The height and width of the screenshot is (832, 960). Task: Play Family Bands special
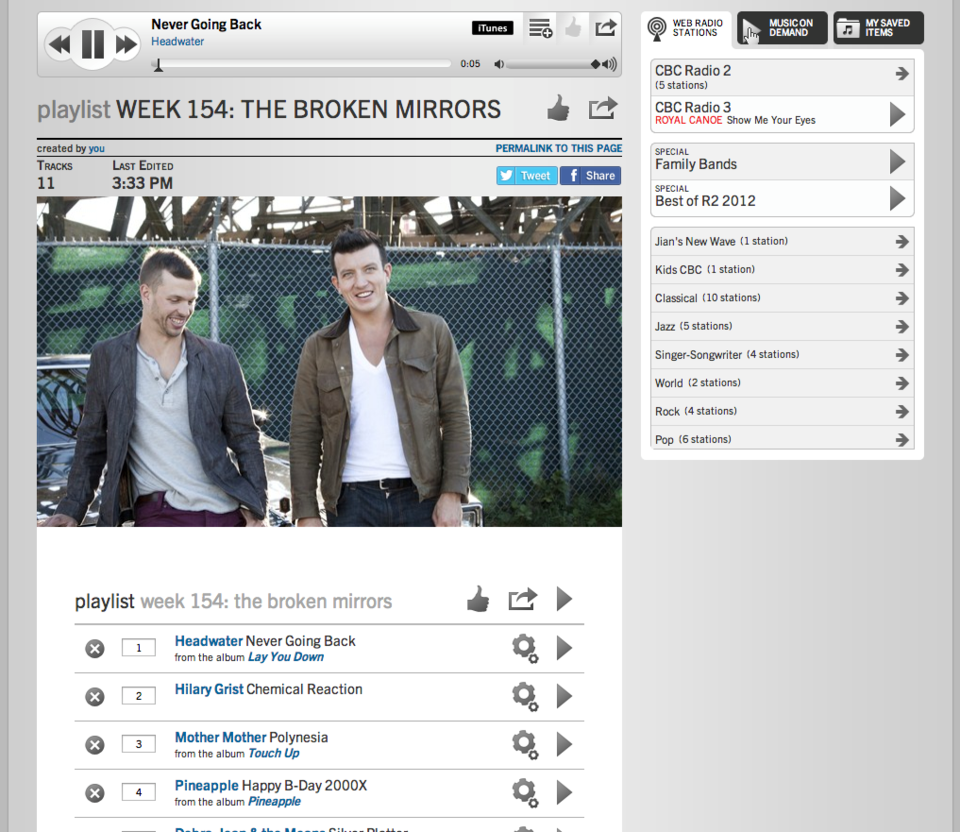tap(897, 162)
